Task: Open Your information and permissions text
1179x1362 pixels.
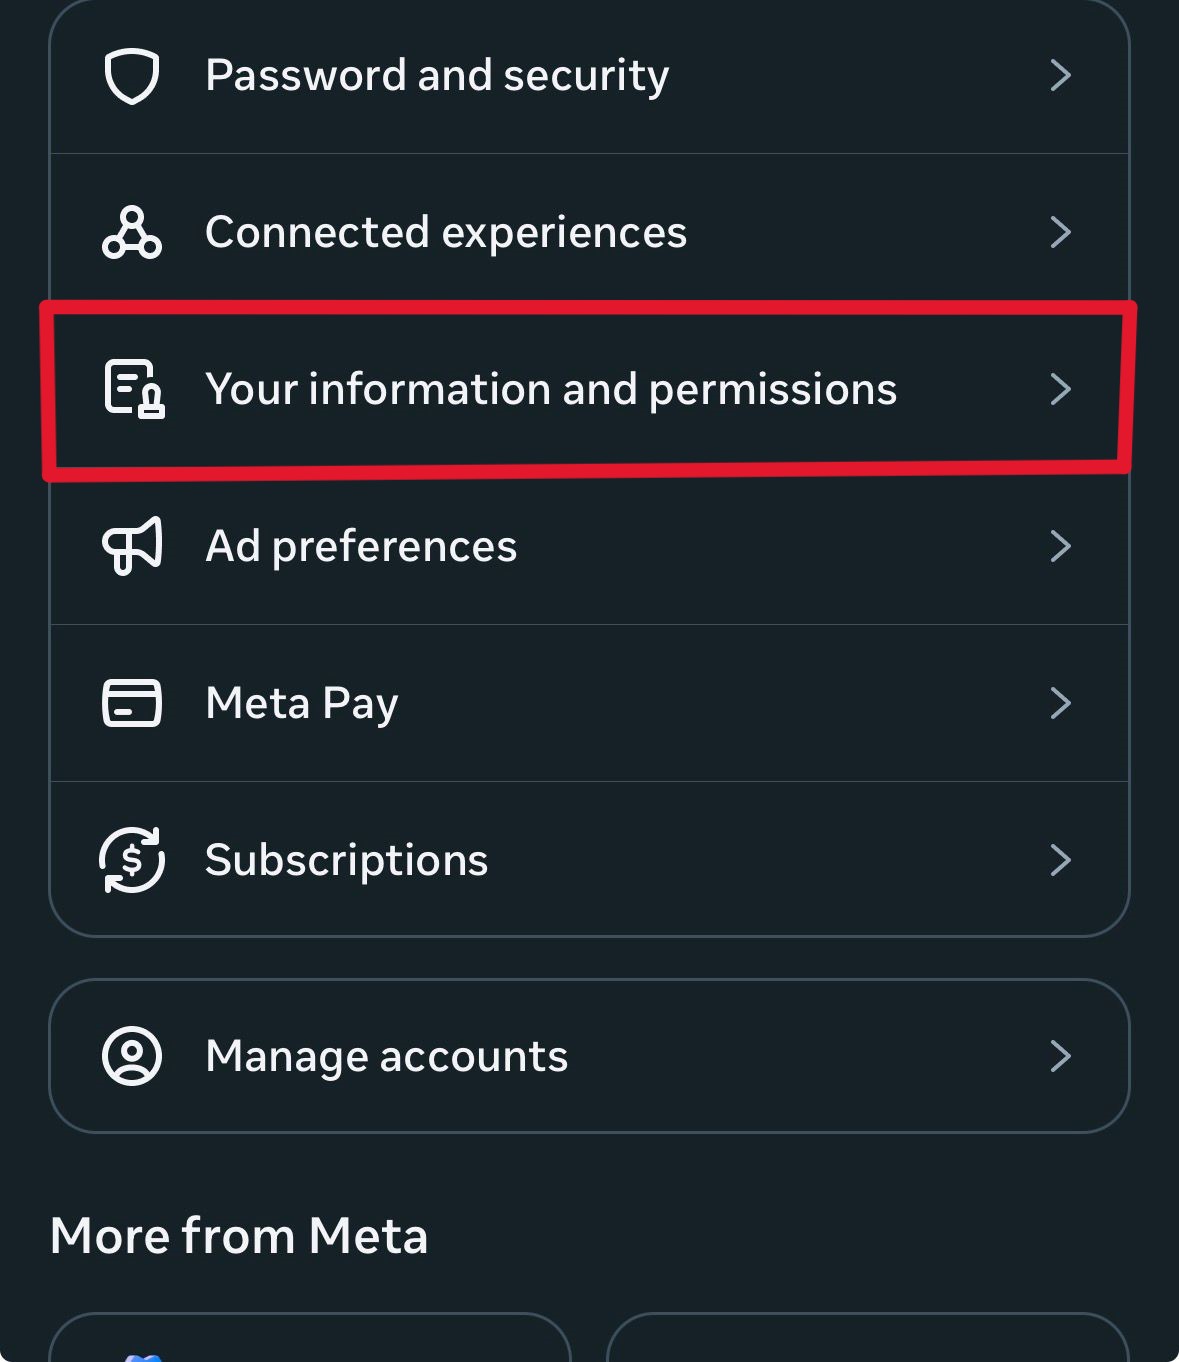Action: (x=551, y=389)
